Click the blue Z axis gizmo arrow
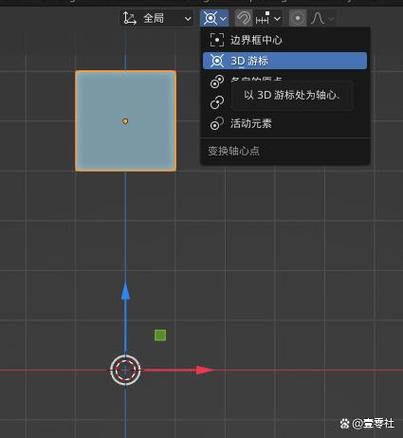The width and height of the screenshot is (403, 438). pyautogui.click(x=125, y=292)
